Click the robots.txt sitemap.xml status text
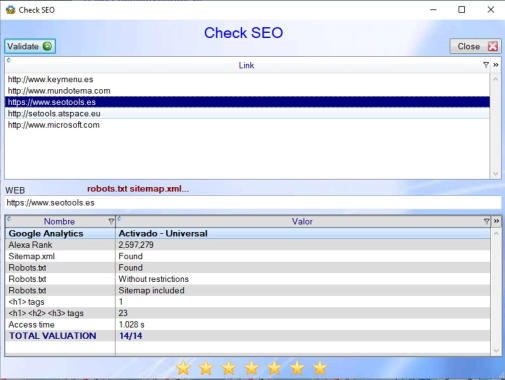This screenshot has width=505, height=380. tap(138, 189)
